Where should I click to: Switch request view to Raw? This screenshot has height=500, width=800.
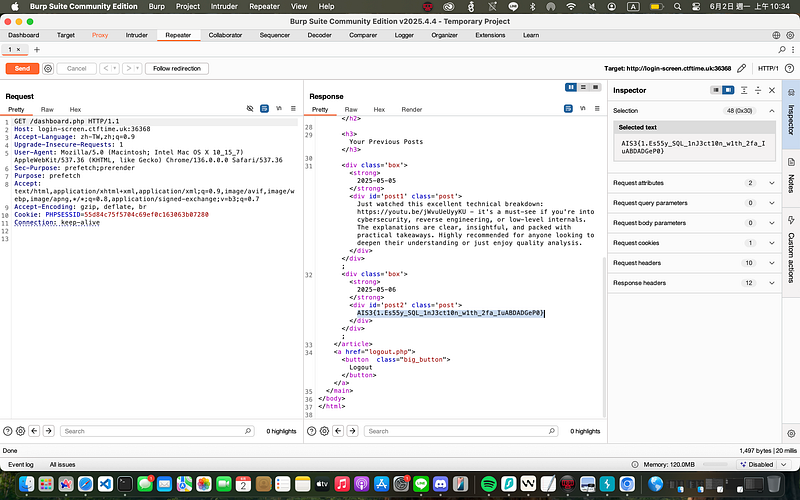tap(47, 109)
